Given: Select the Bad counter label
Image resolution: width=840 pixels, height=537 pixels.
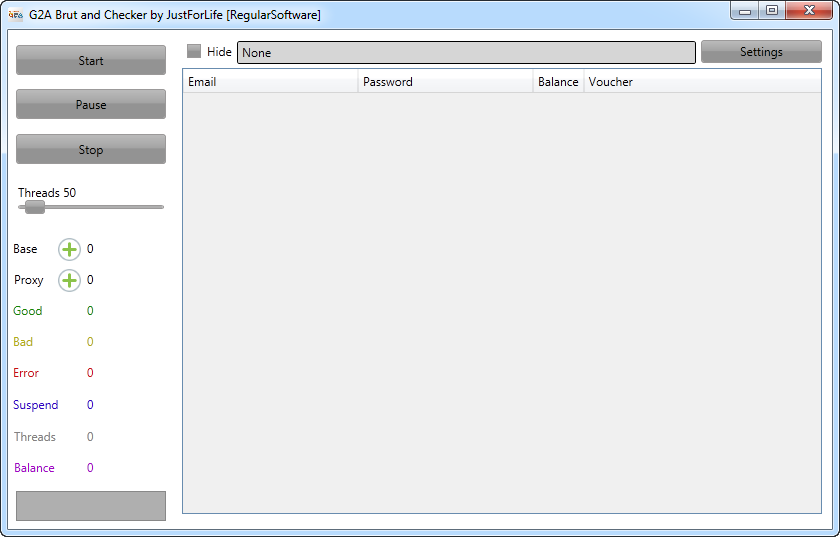Looking at the screenshot, I should [23, 342].
